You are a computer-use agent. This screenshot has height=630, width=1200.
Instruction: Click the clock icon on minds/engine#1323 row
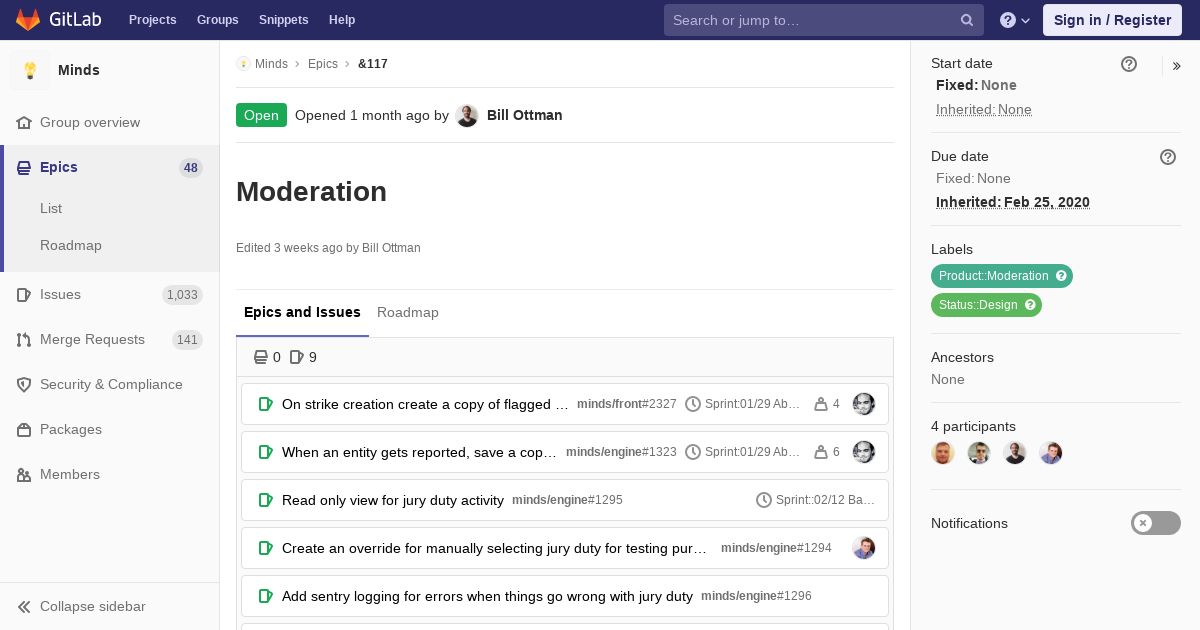693,452
